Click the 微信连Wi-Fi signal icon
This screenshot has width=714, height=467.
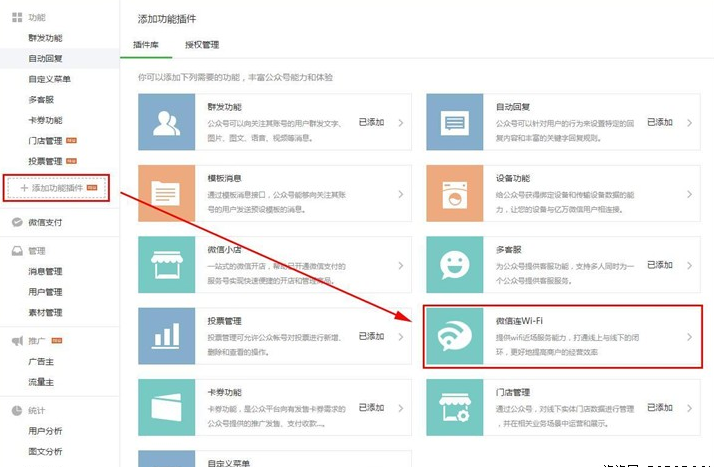pos(454,336)
